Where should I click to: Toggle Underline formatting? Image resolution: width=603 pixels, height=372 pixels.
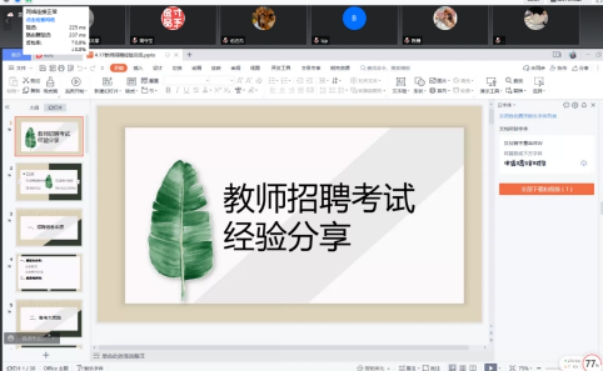pos(187,90)
